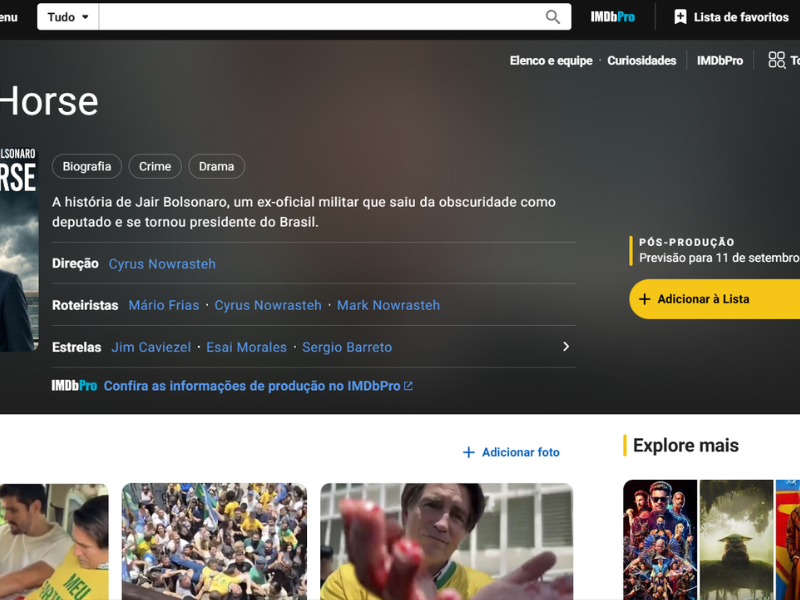Open director Cyrus Nowrasteh's page

(162, 264)
